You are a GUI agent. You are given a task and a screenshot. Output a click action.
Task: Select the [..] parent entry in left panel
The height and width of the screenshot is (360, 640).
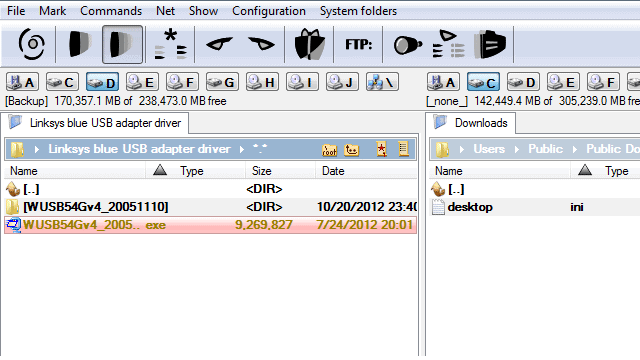(x=211, y=189)
